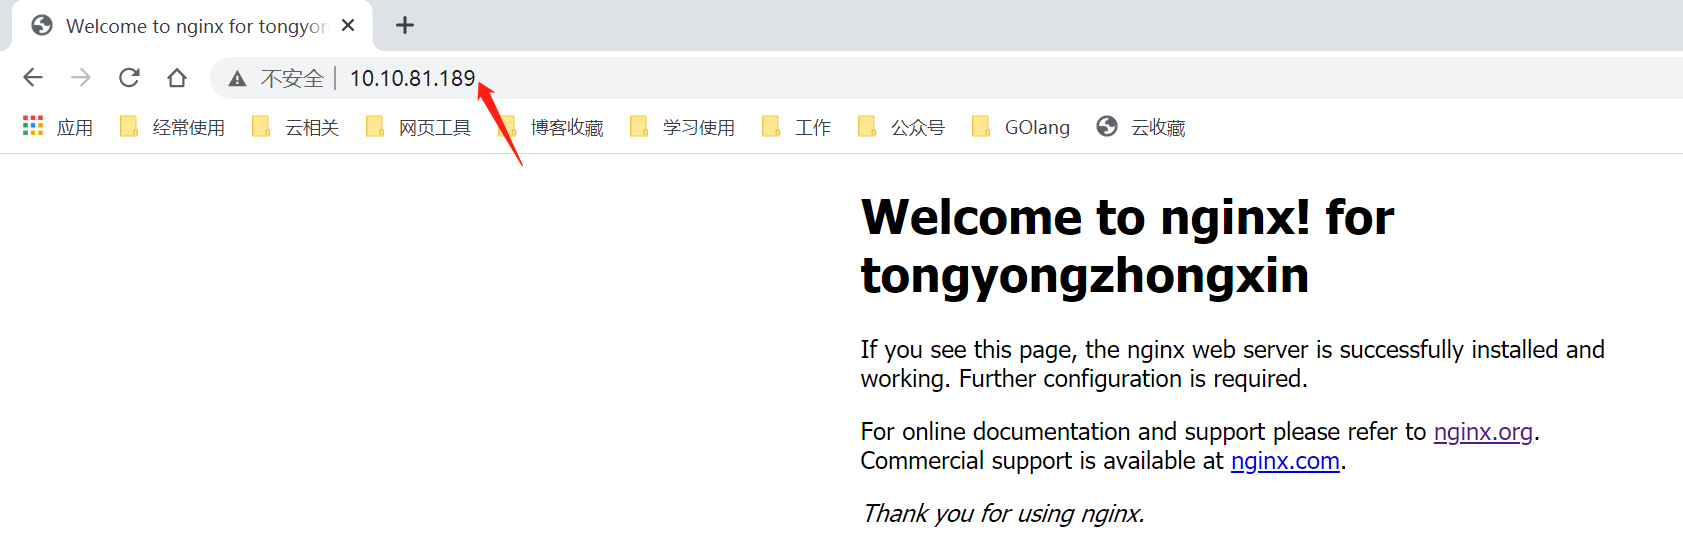Screen dimensions: 1683x551
Task: Click the heading word 'tongyongzhongxin'
Action: pos(1085,275)
